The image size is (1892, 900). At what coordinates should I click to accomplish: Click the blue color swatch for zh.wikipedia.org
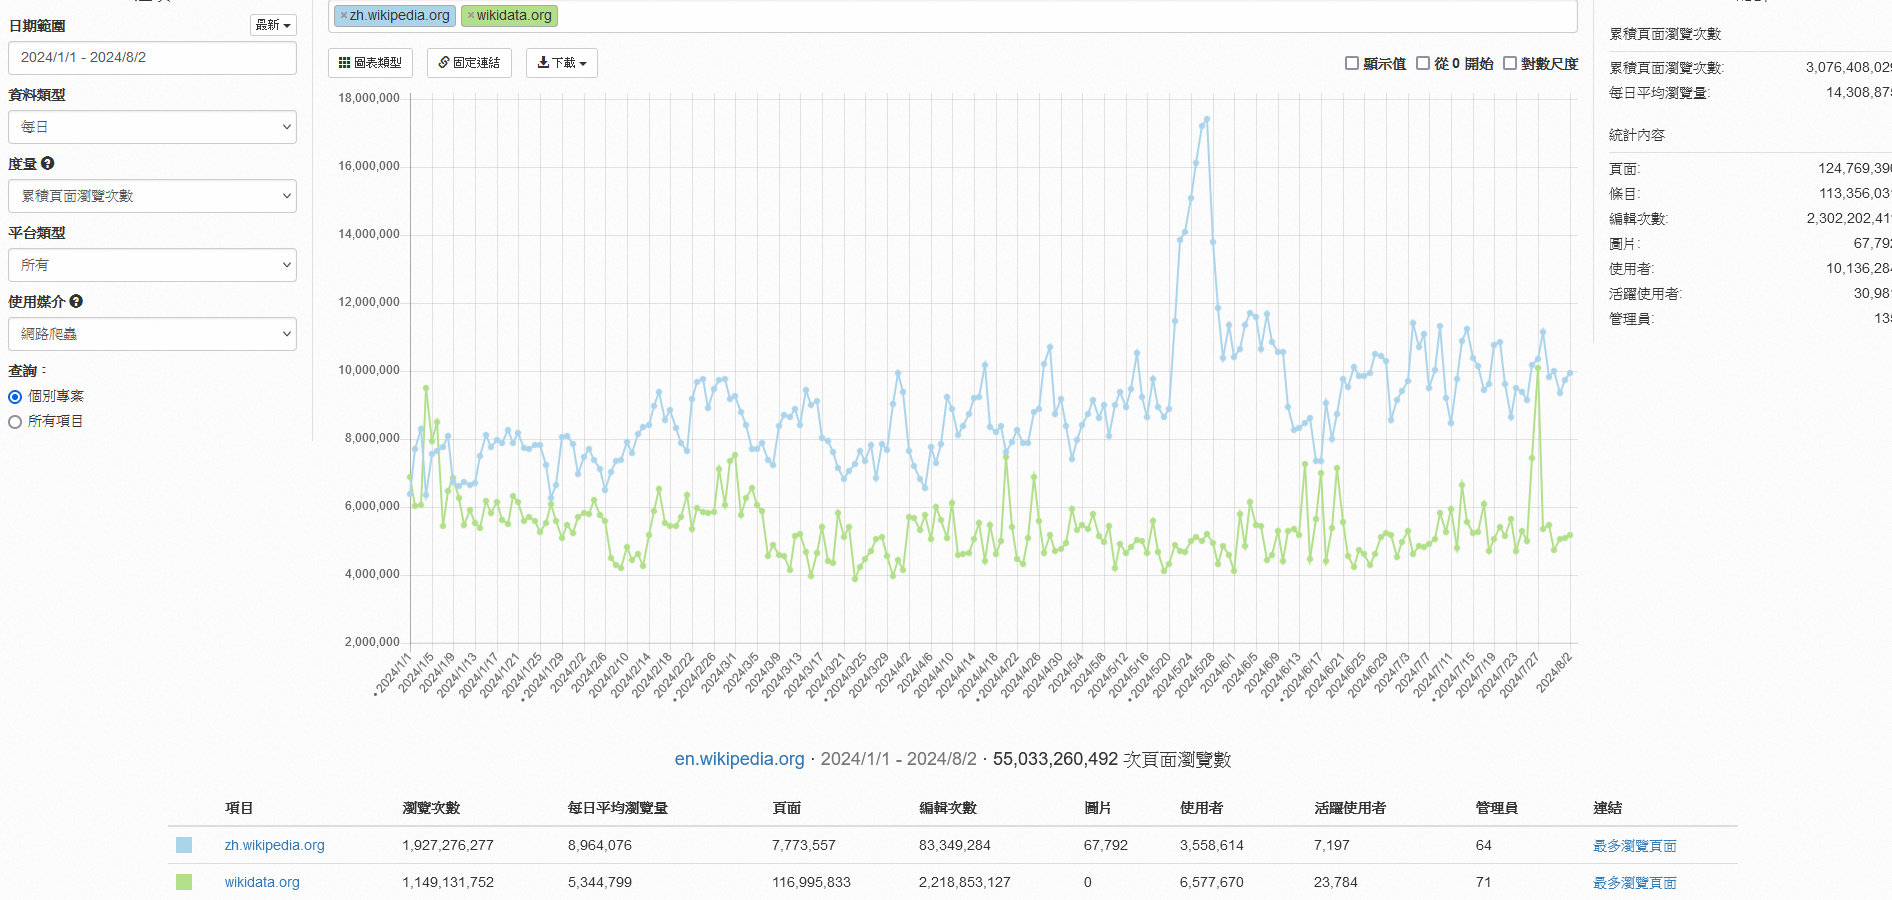184,845
